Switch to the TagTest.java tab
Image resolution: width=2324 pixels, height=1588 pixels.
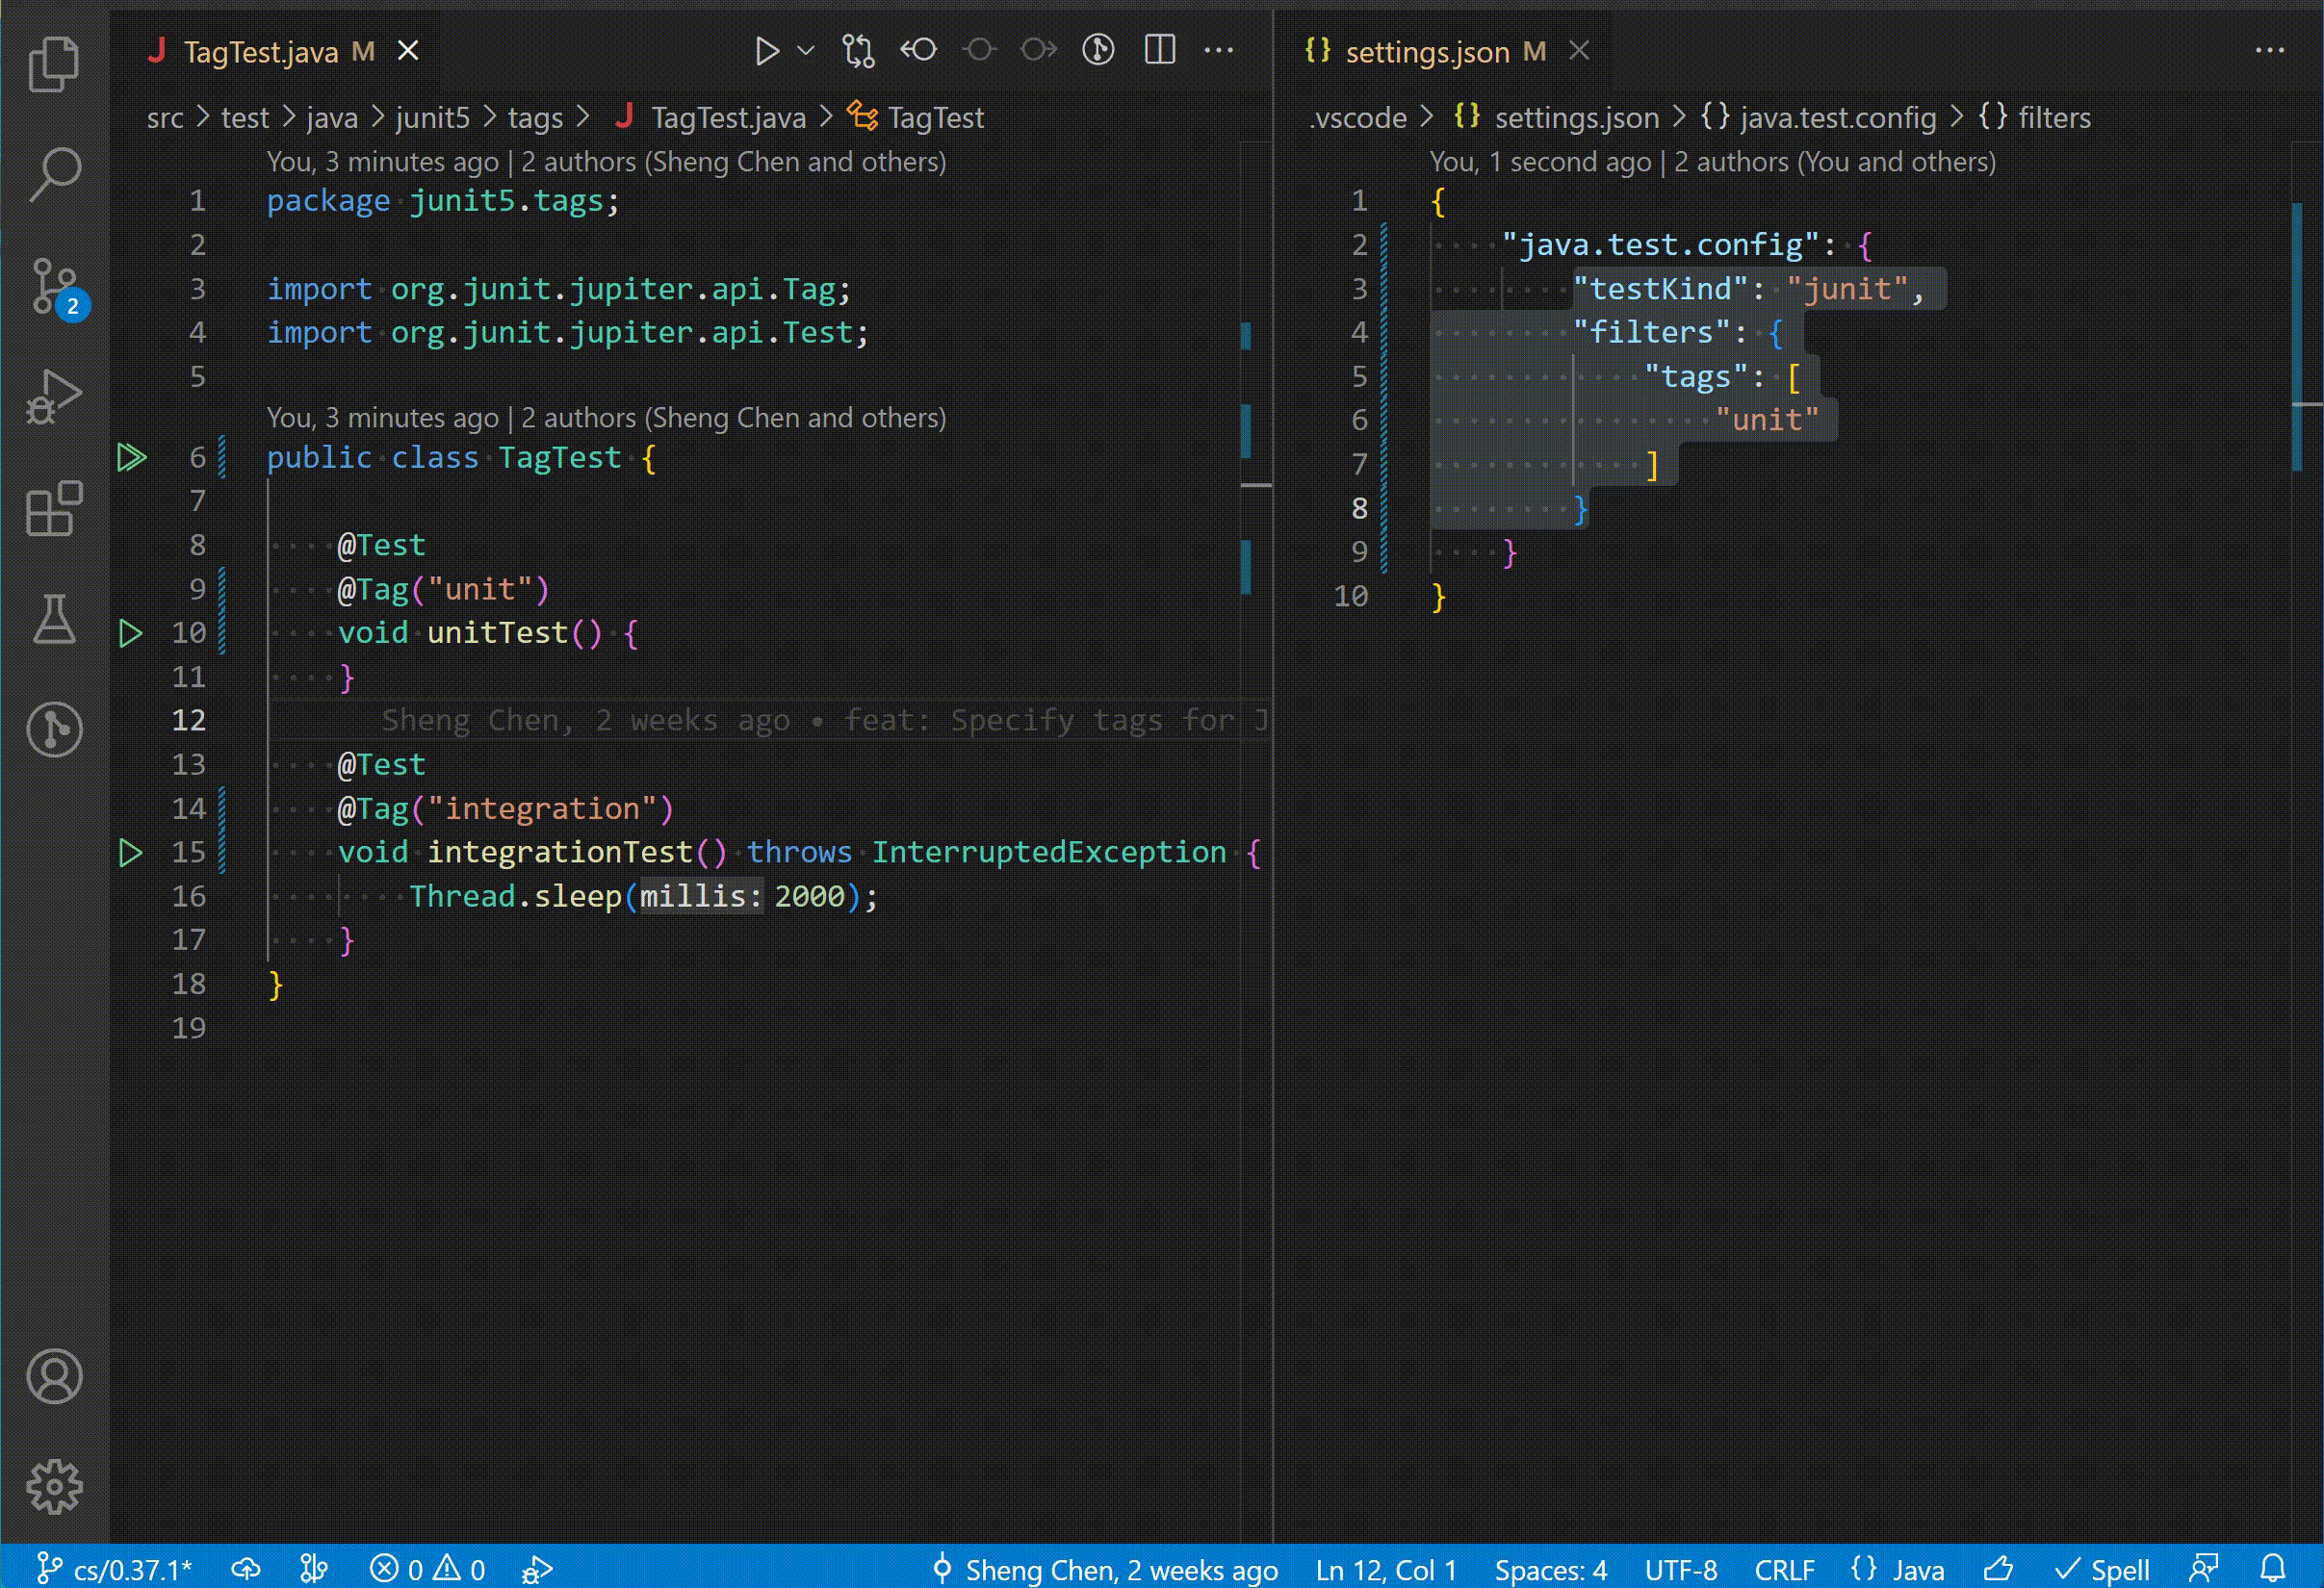262,50
